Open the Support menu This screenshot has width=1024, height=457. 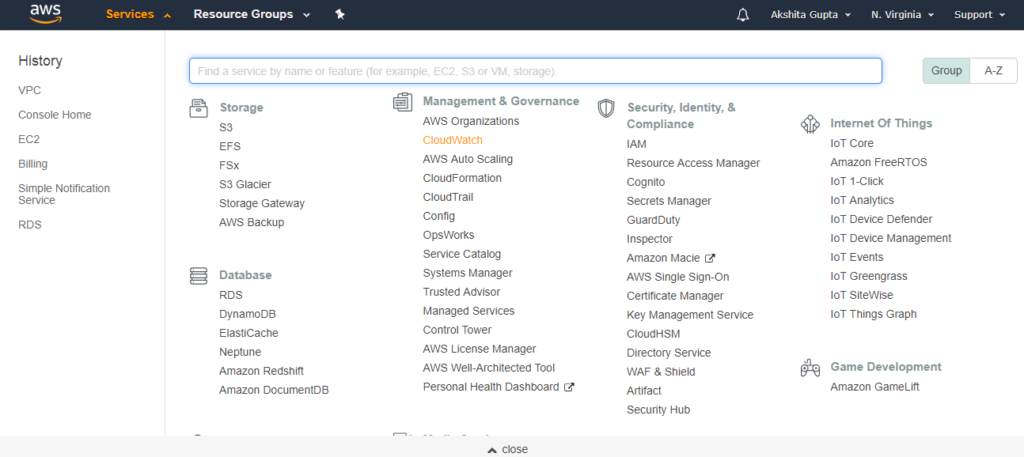point(980,15)
